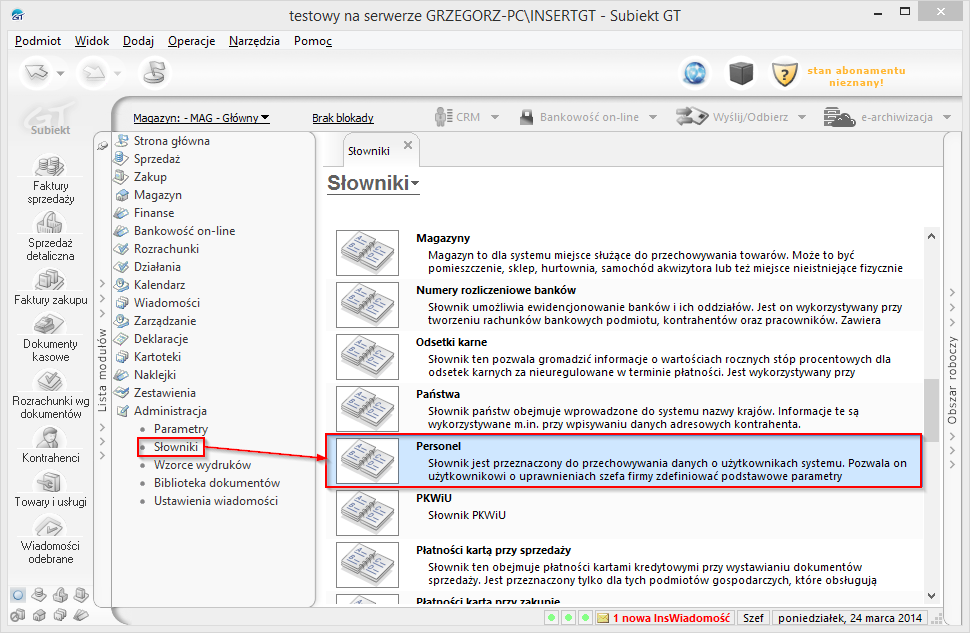
Task: Open Towary i usługi shortcut icon
Action: pos(50,482)
